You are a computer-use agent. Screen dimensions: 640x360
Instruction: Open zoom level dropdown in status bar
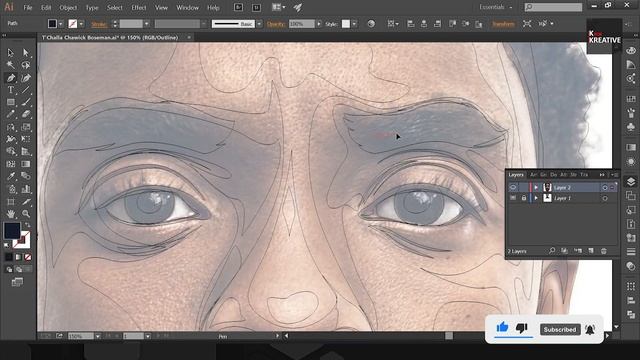coord(98,336)
